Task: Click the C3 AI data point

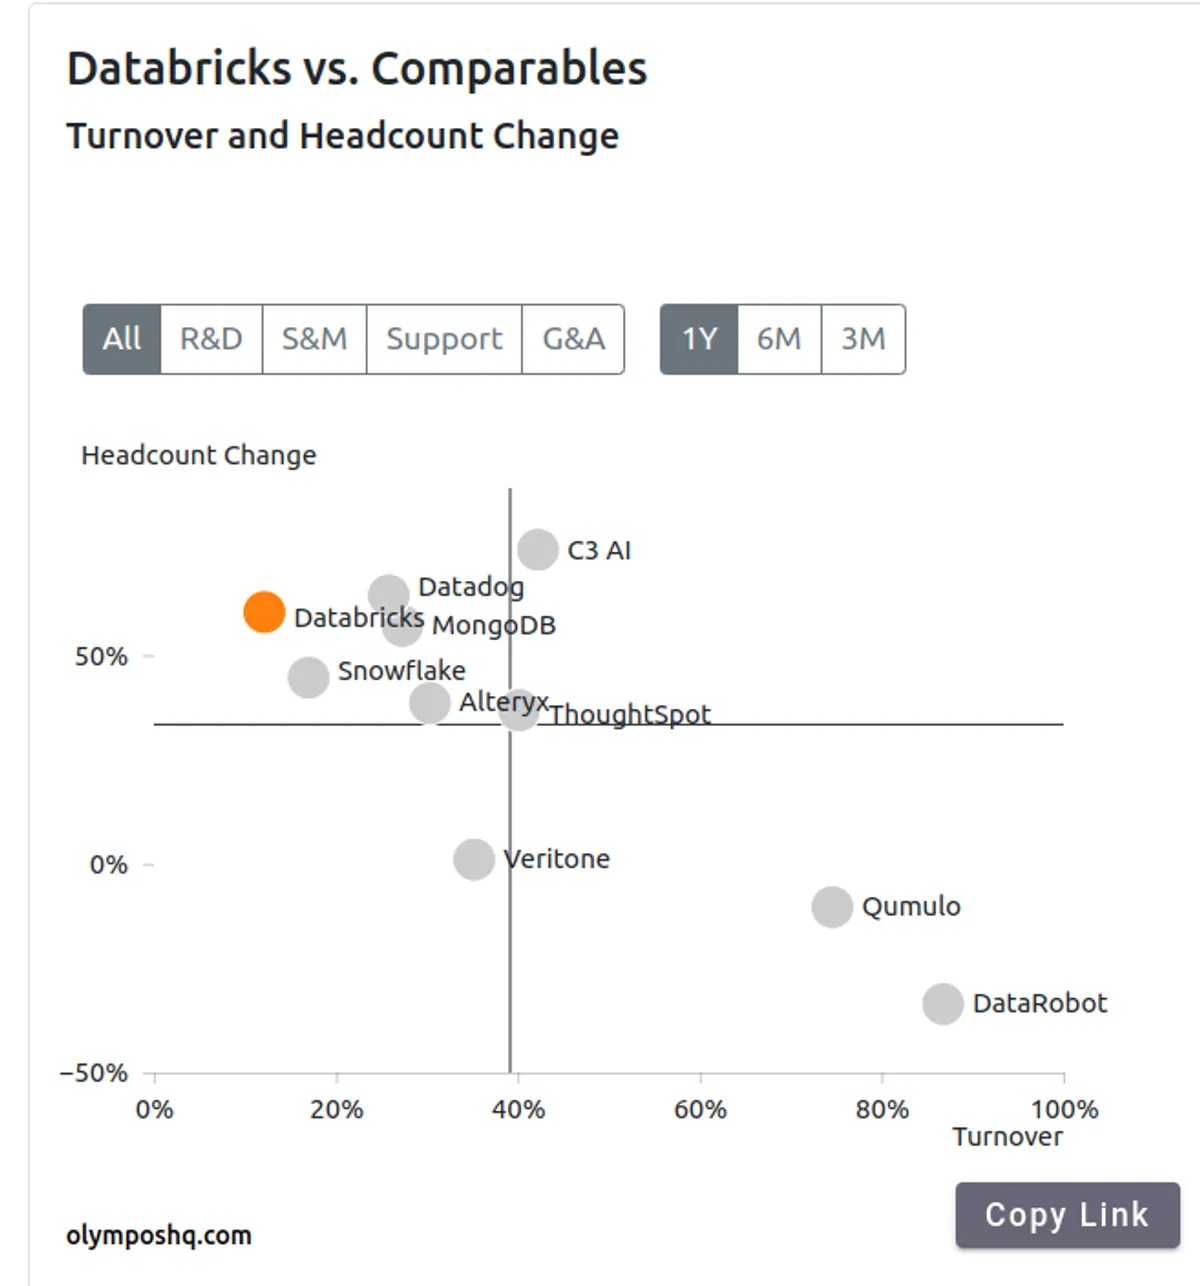Action: [x=538, y=549]
